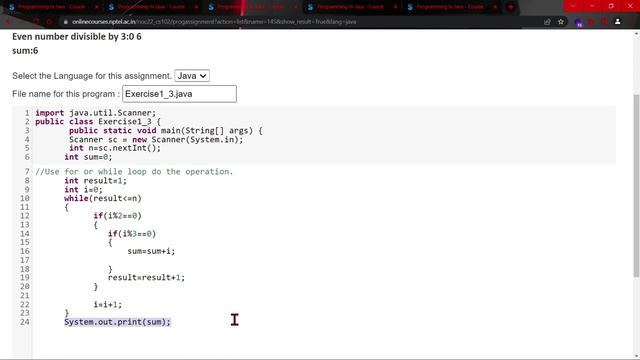640x360 pixels.
Task: Click the line result=result+1;
Action: [x=146, y=278]
